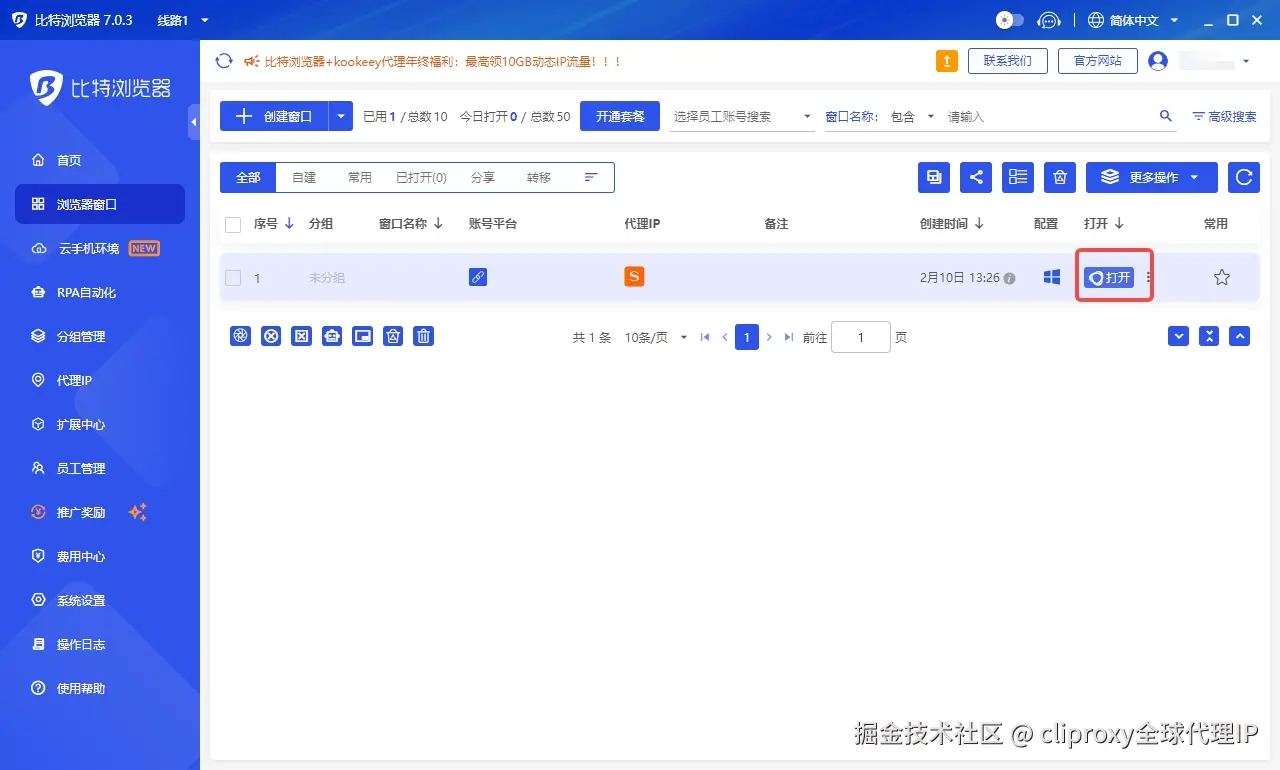Select 浏览器窗口 in the sidebar

100,204
